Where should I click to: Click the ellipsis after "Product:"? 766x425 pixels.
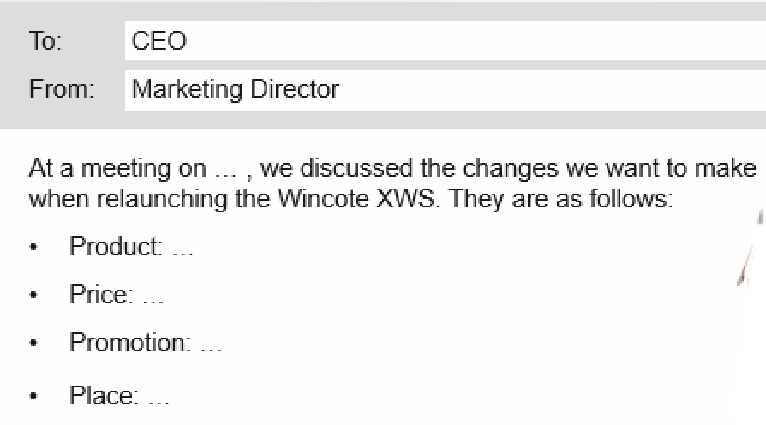pyautogui.click(x=181, y=250)
